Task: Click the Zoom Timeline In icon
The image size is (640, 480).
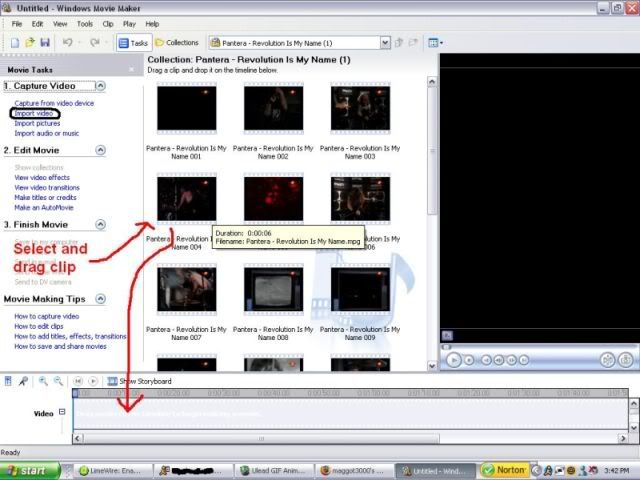Action: tap(43, 381)
